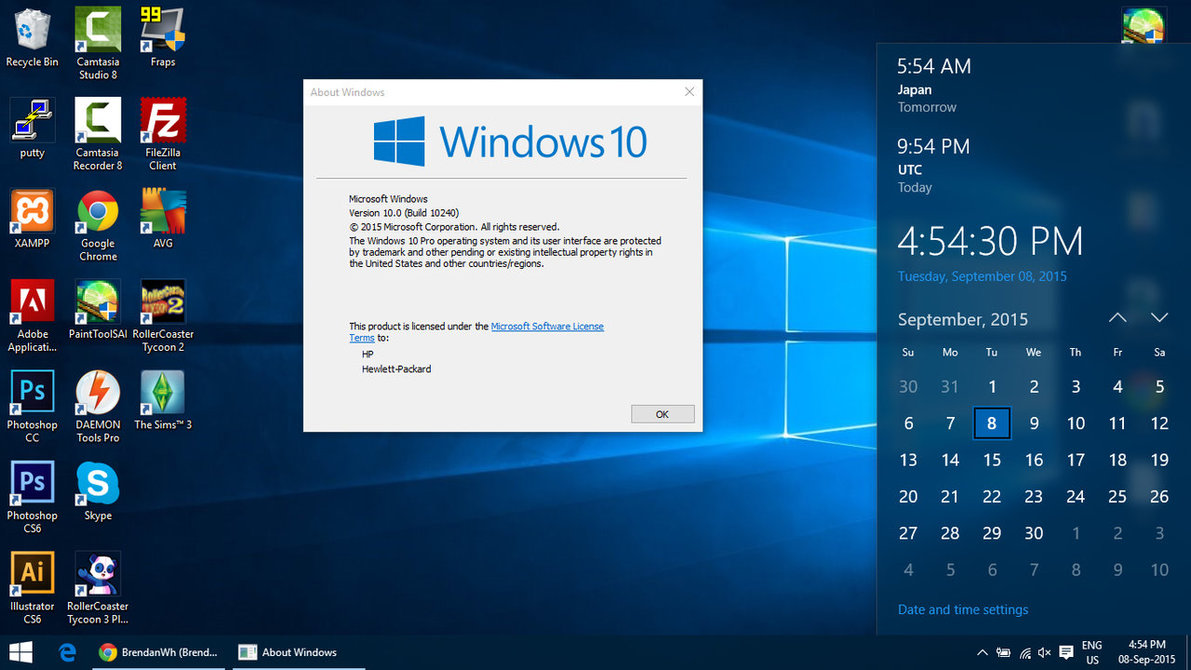
Task: Open the Windows Start button
Action: point(21,653)
